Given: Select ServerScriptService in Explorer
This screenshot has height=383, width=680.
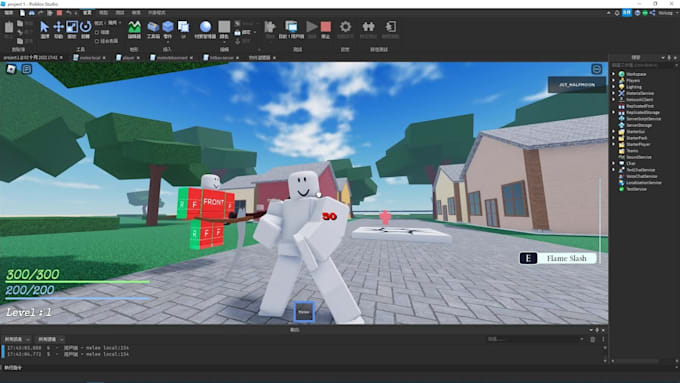Looking at the screenshot, I should (643, 119).
